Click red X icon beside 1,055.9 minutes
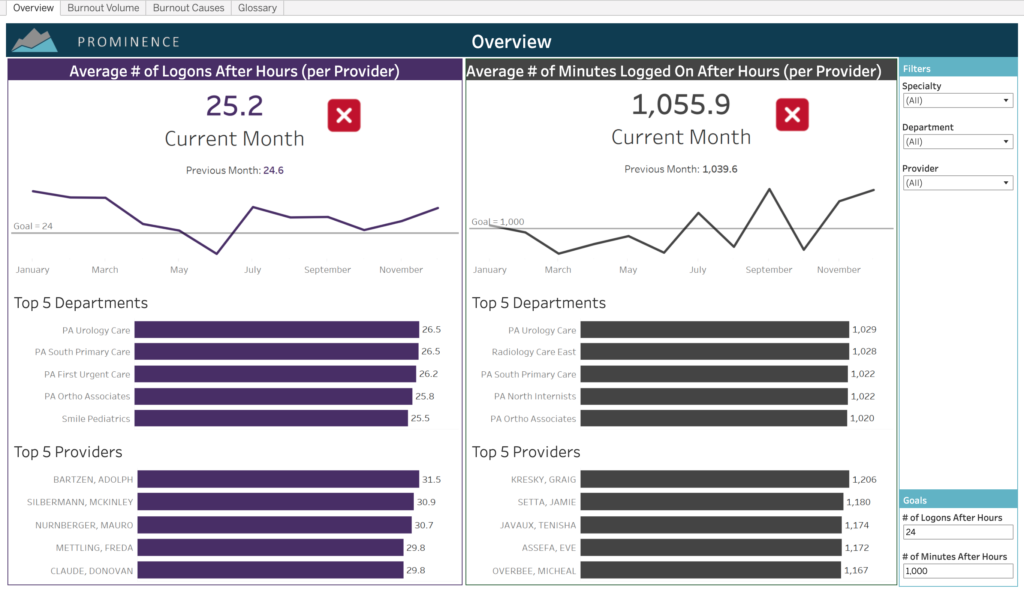The height and width of the screenshot is (592, 1024). pos(792,116)
